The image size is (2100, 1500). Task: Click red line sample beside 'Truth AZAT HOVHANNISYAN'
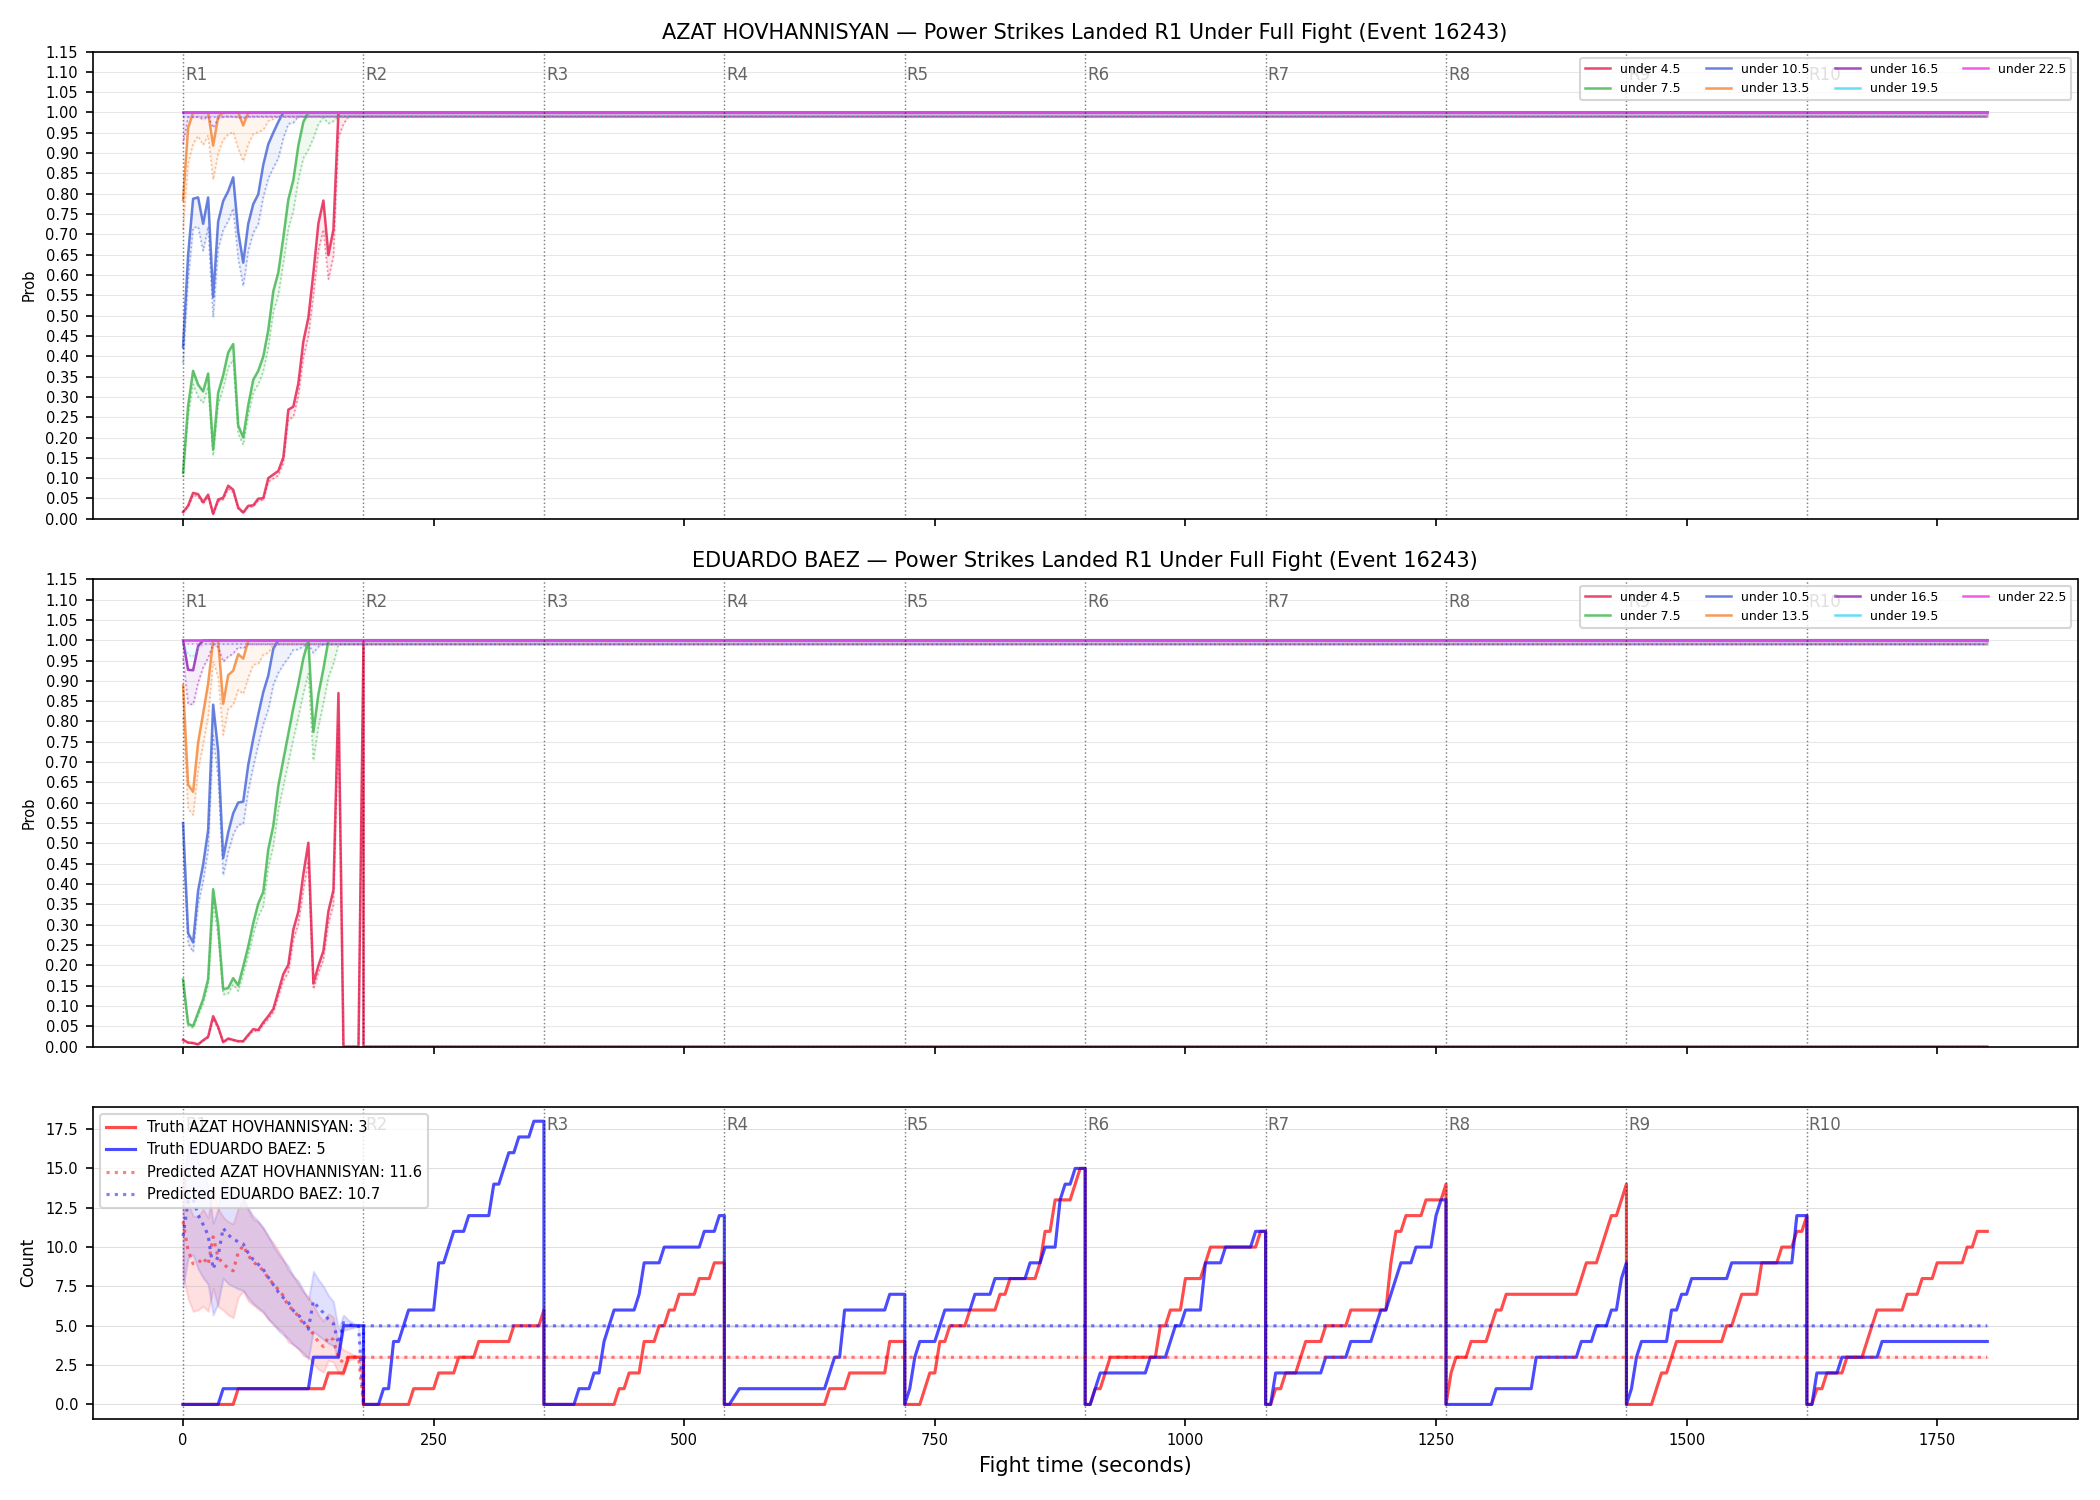[x=121, y=1127]
